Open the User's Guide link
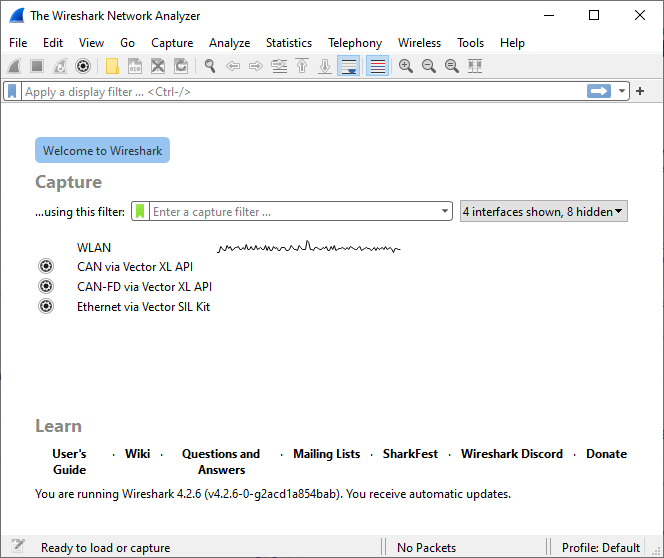This screenshot has width=664, height=558. (x=69, y=461)
